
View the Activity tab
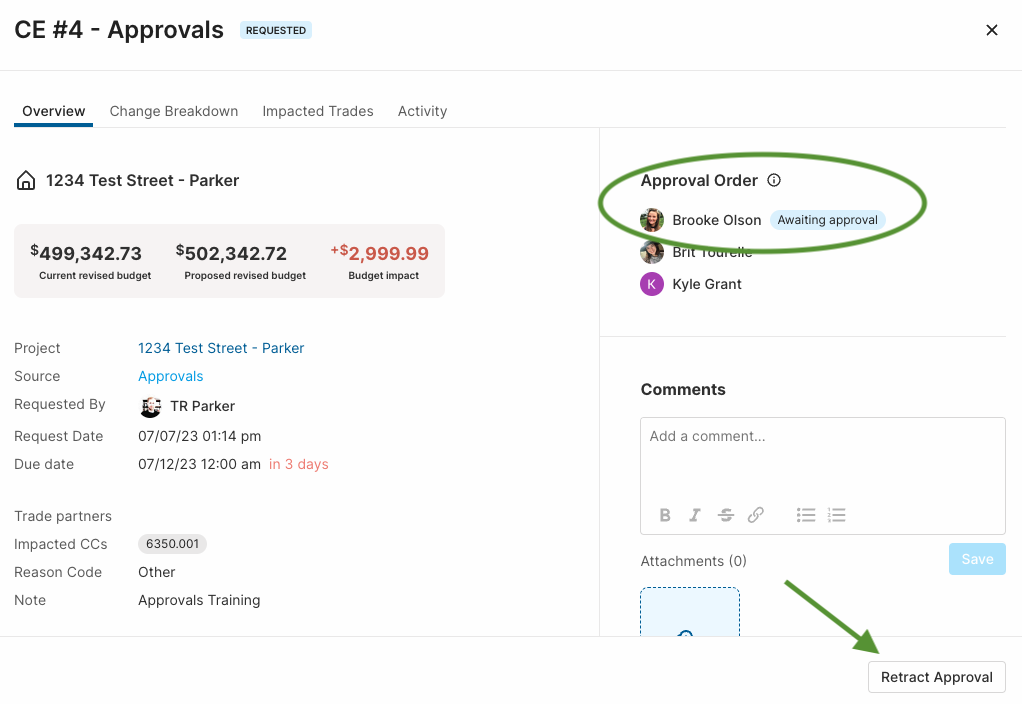tap(422, 111)
